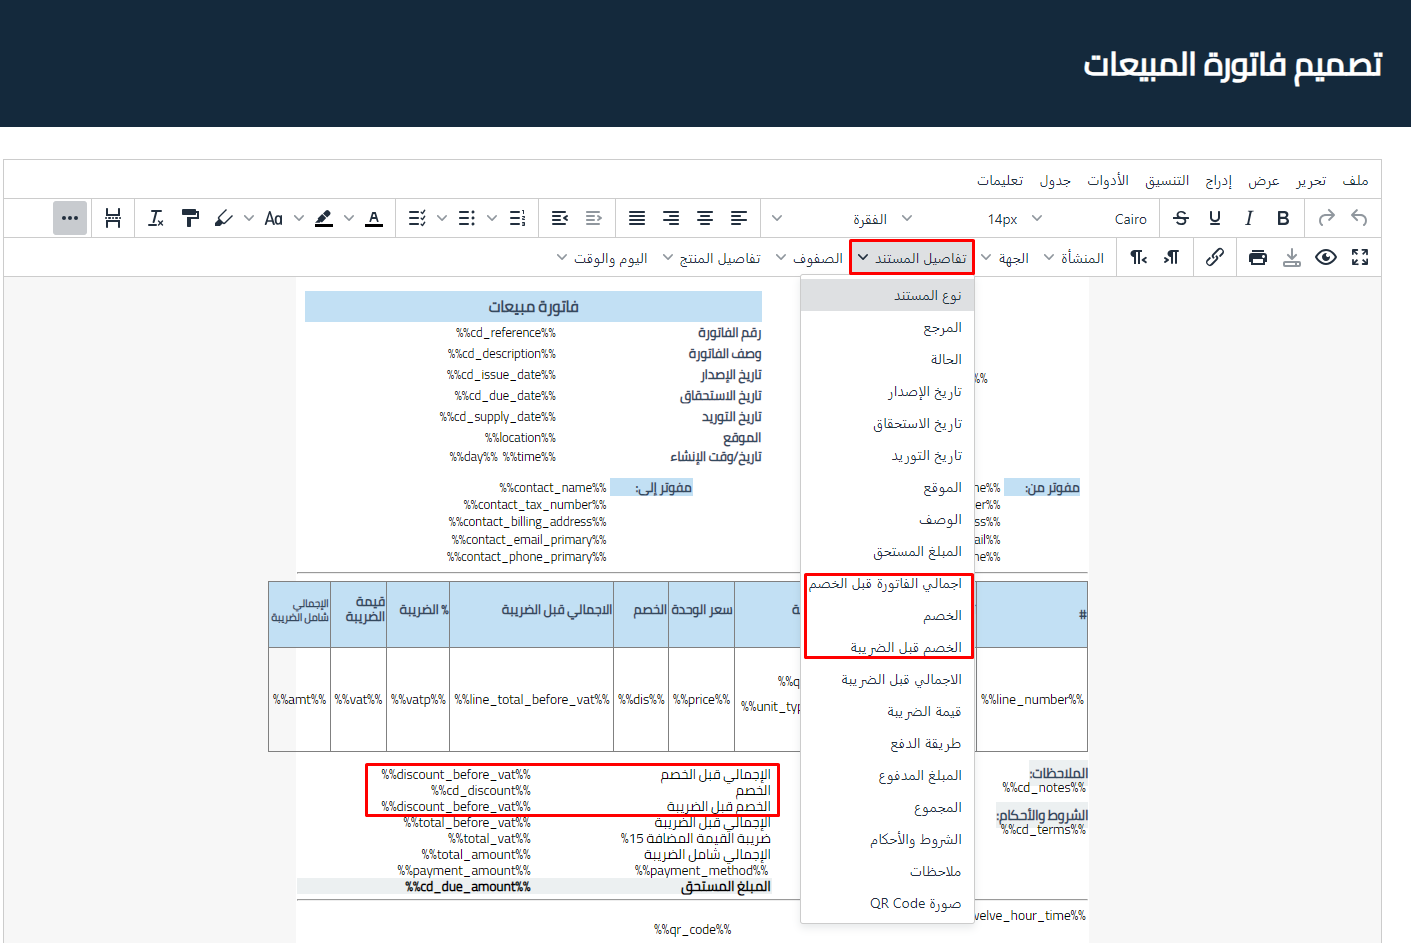Select الحالة from dropdown list
Image resolution: width=1411 pixels, height=943 pixels.
888,360
